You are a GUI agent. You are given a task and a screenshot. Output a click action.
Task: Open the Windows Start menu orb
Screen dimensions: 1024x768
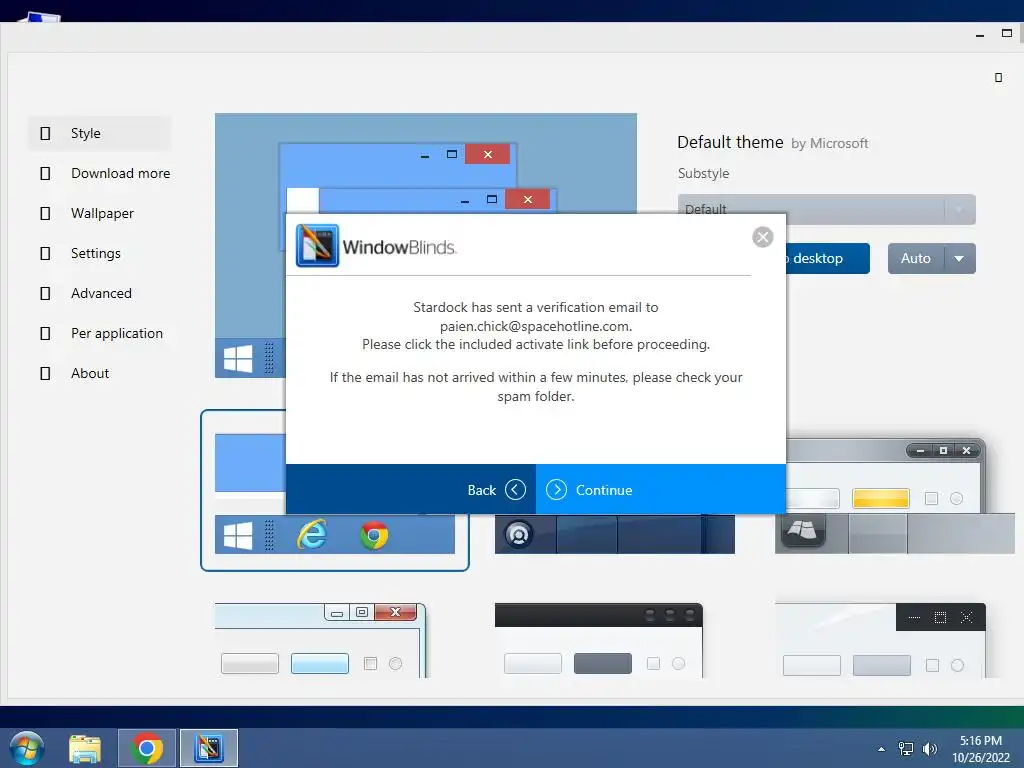click(x=27, y=748)
